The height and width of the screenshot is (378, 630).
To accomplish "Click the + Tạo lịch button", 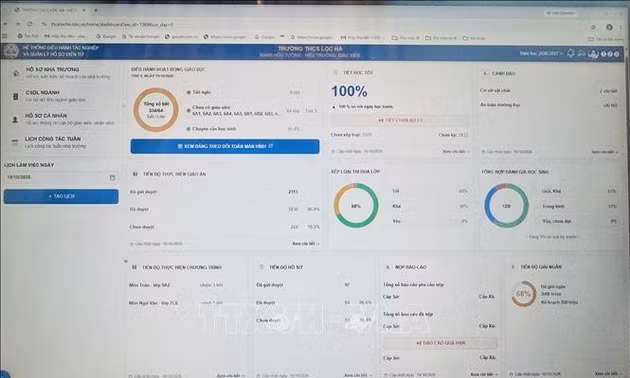I will [61, 196].
